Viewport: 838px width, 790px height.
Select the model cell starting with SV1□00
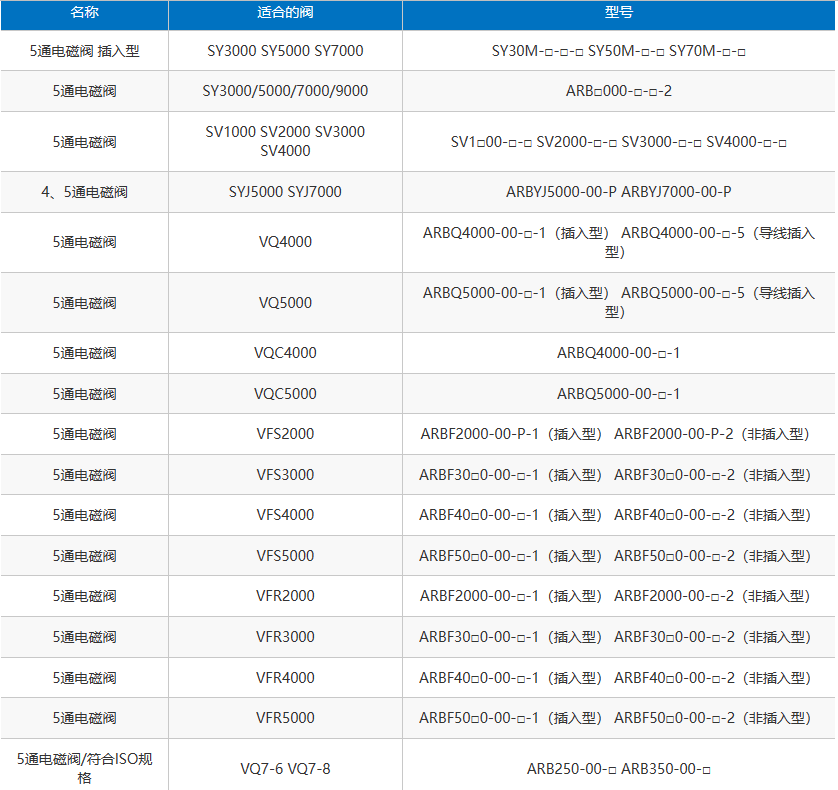(x=618, y=142)
